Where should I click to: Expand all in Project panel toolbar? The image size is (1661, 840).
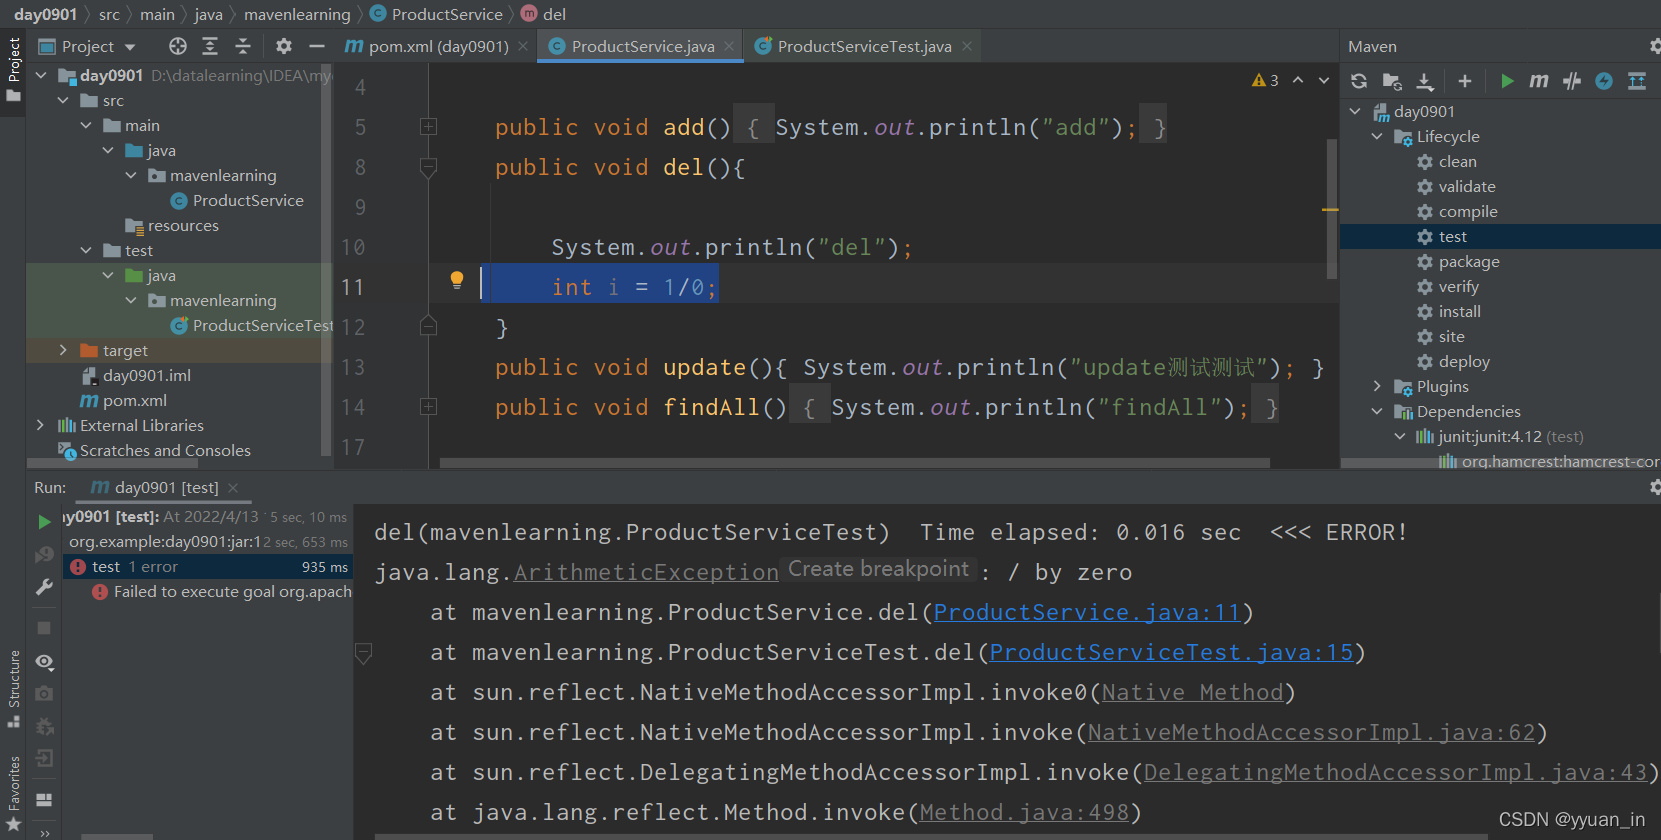210,46
